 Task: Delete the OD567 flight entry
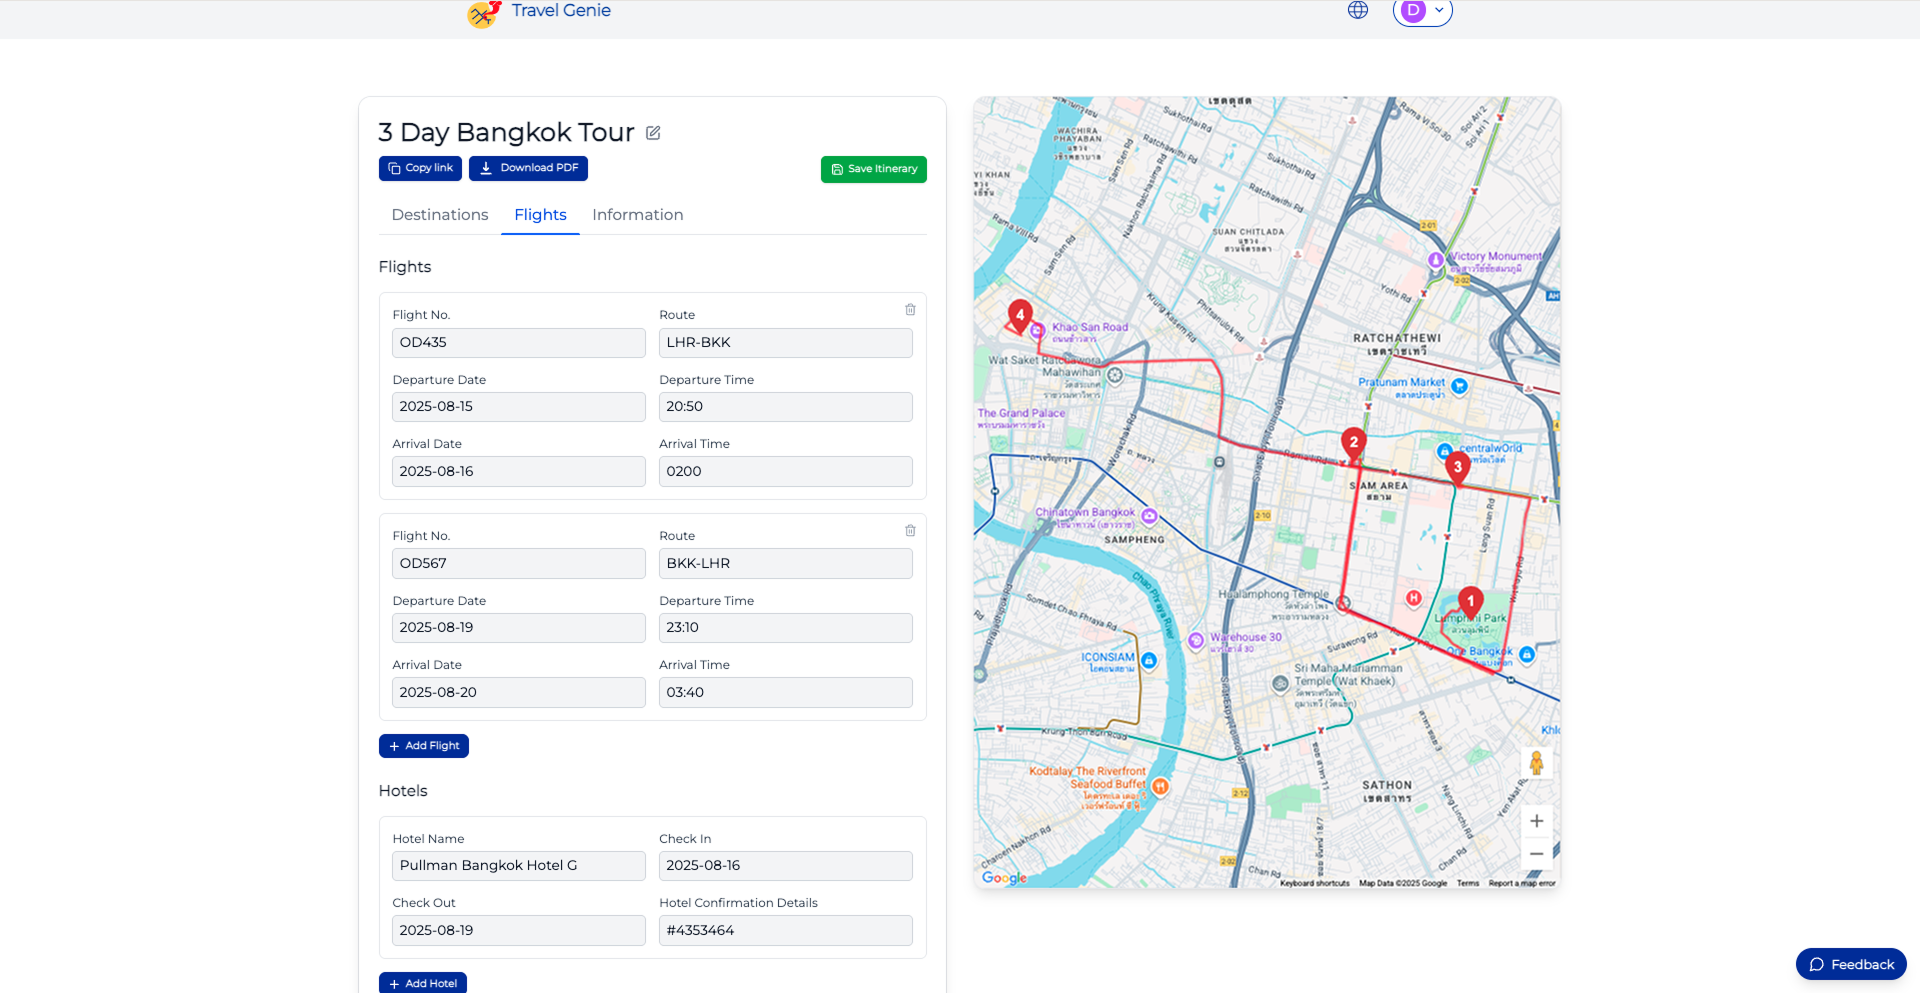click(910, 531)
